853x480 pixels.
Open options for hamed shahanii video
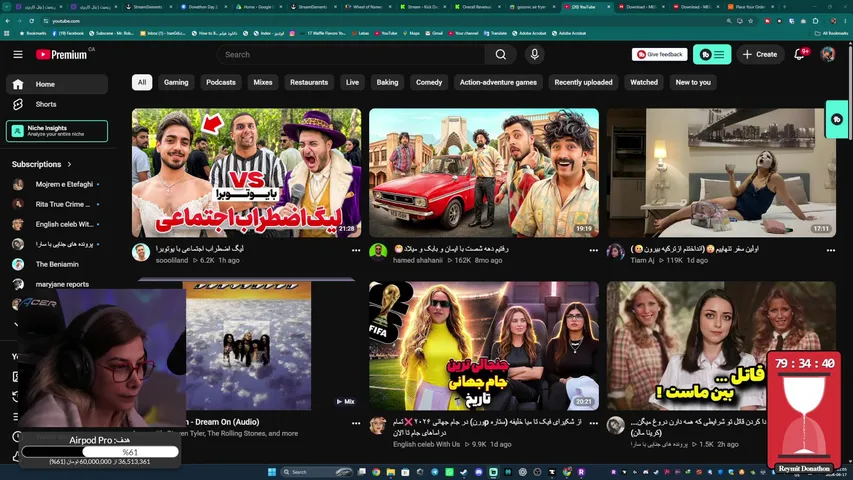594,250
